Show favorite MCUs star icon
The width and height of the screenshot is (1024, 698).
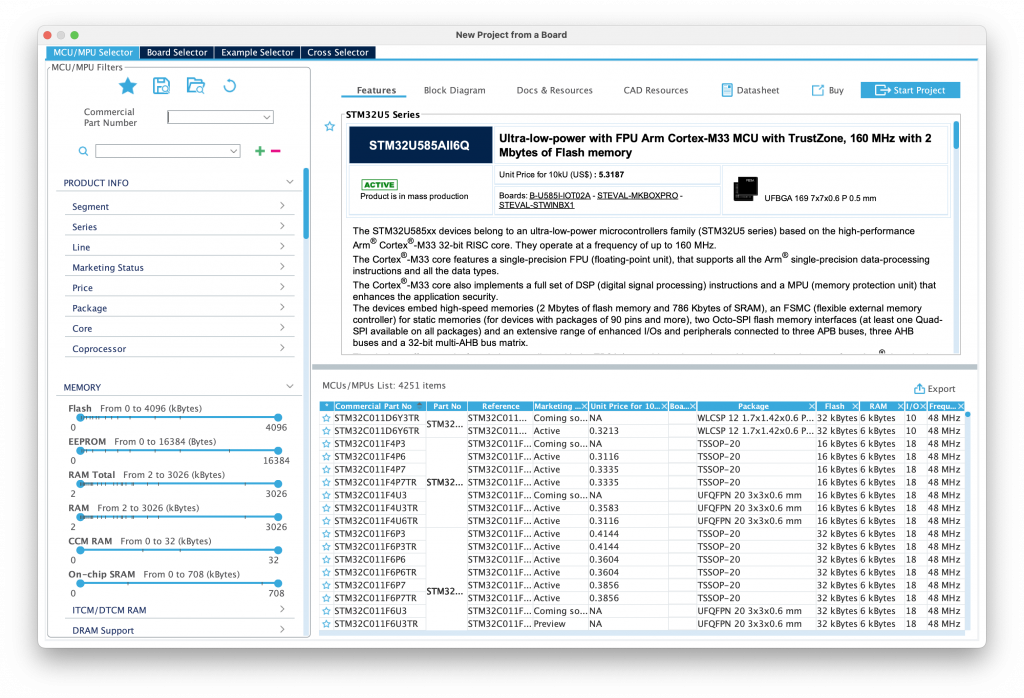coord(128,86)
